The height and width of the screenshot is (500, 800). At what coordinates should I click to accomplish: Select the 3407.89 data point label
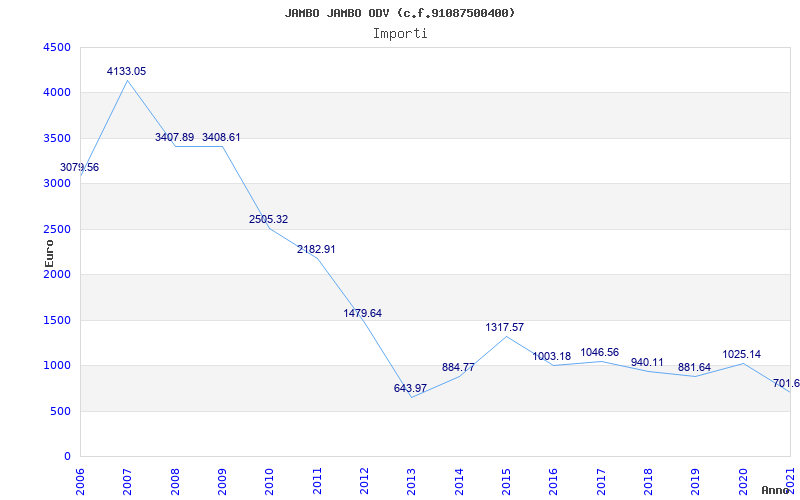pos(174,137)
